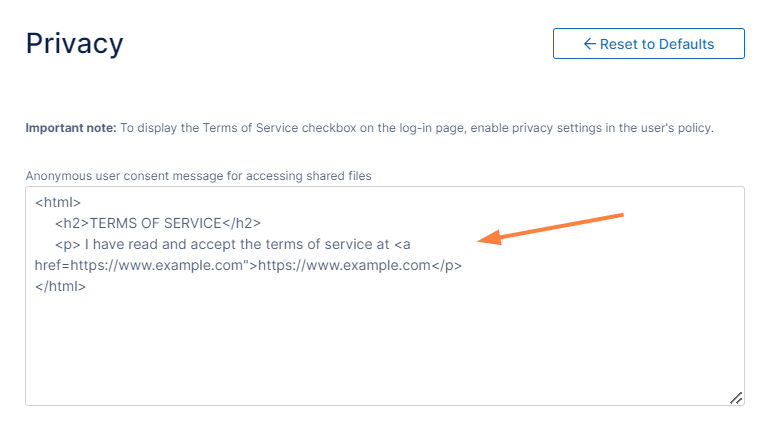This screenshot has height=427, width=776.
Task: Click the "<a" tag at end of third line
Action: (x=402, y=245)
